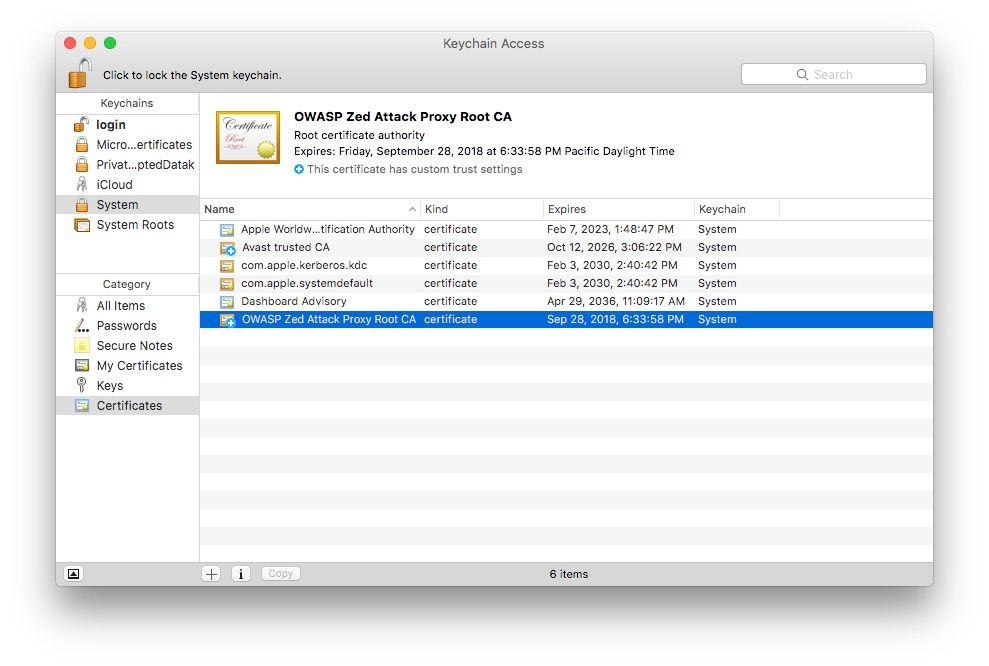Click the Passwords category pencil icon
Screen dimensions: 989x666
tap(82, 325)
